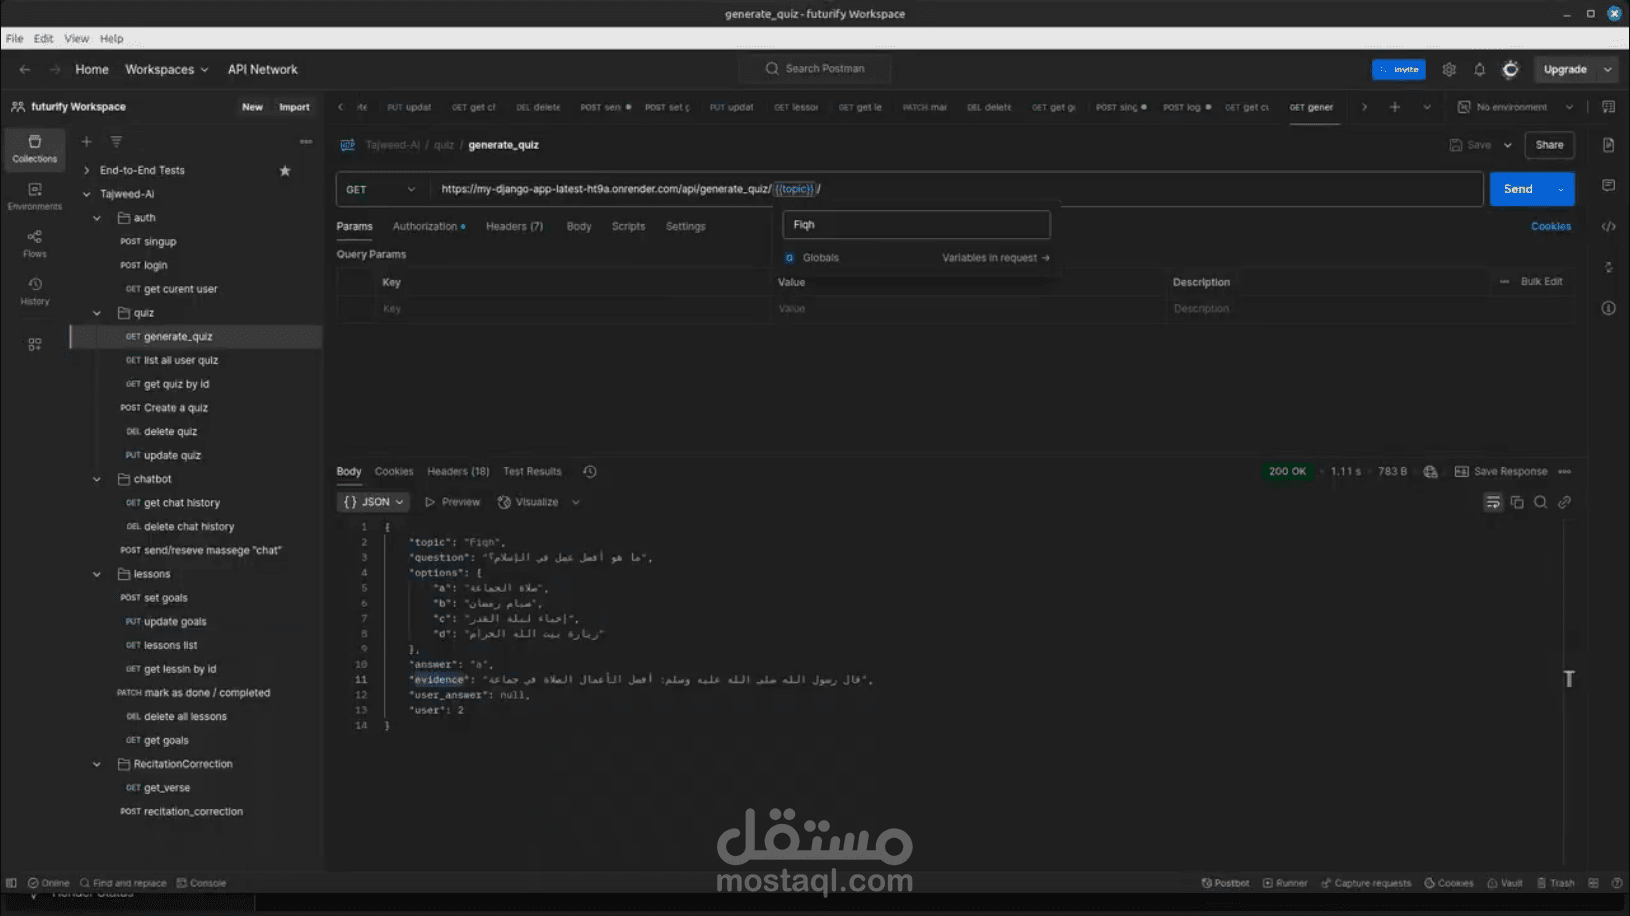1630x916 pixels.
Task: Open the Collections sidebar panel
Action: click(x=35, y=148)
